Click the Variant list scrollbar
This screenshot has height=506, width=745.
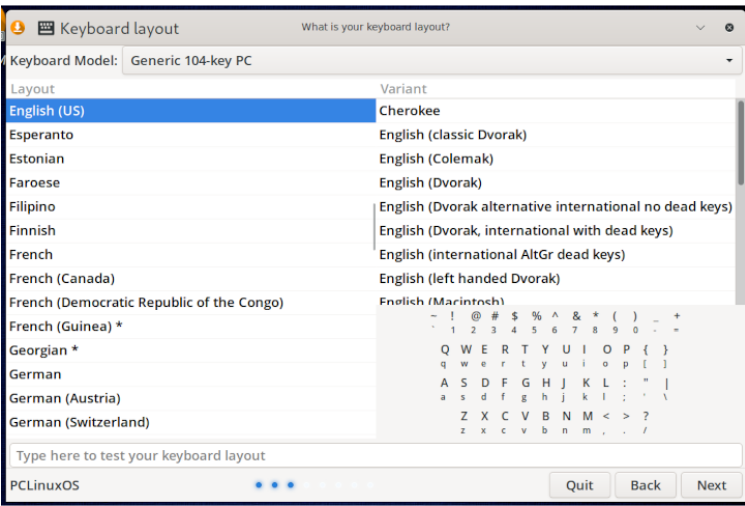pos(740,143)
